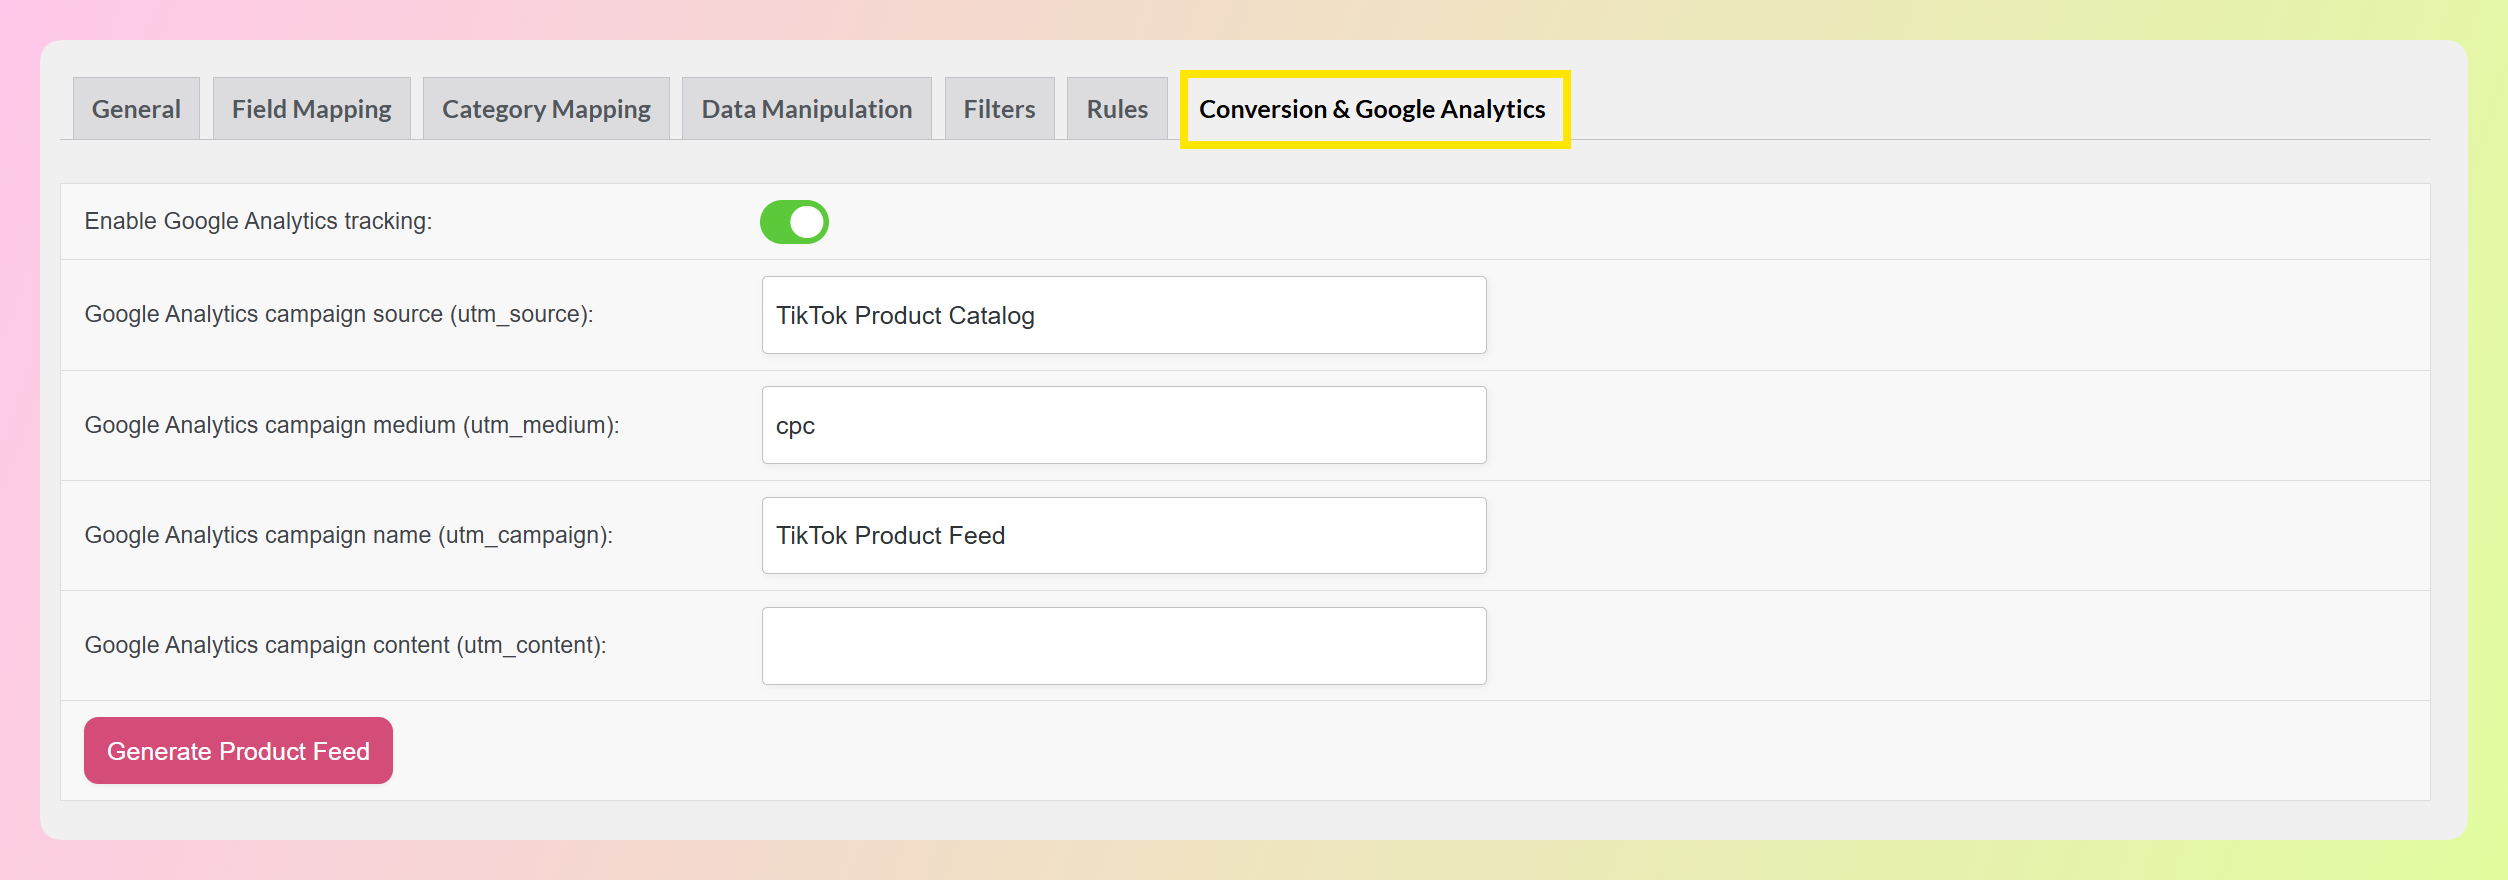Click the 'TikTok Product Feed' text

[890, 536]
